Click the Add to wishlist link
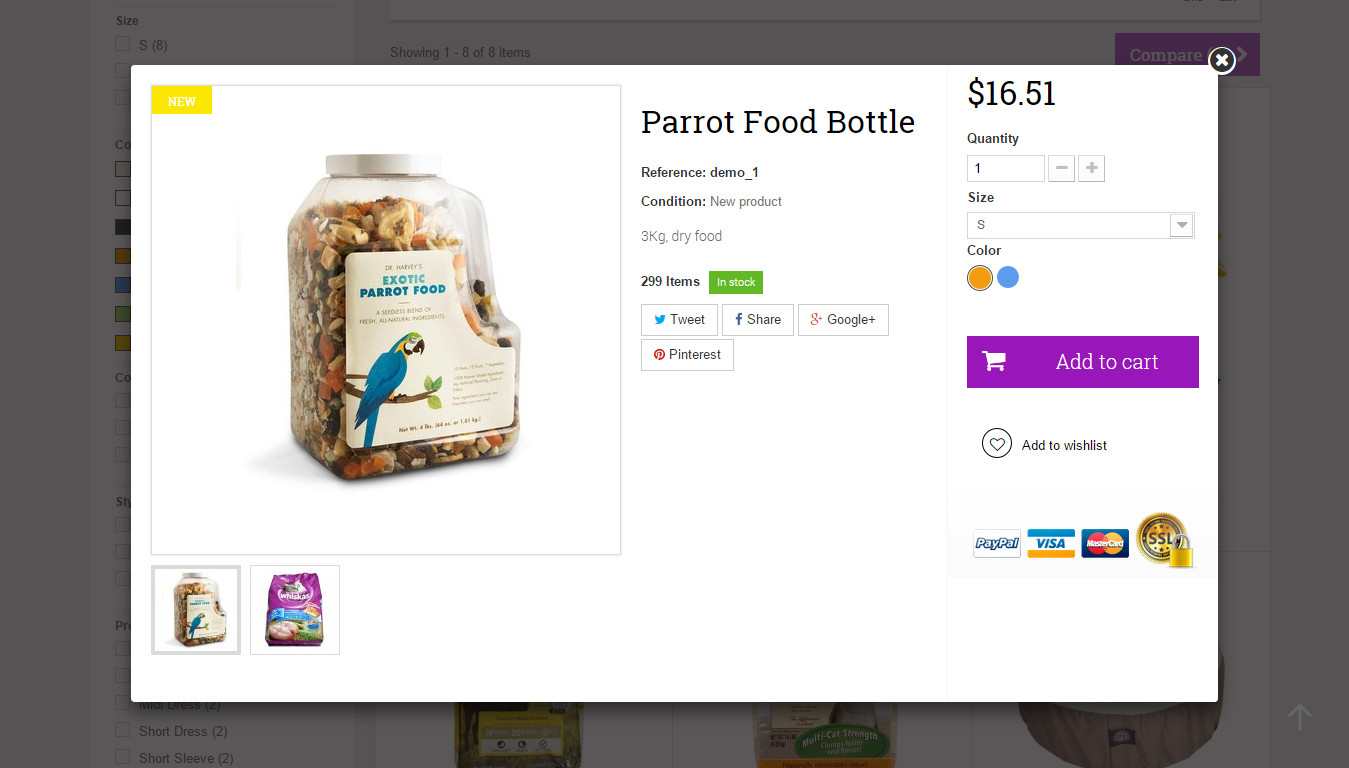1349x768 pixels. coord(1064,446)
